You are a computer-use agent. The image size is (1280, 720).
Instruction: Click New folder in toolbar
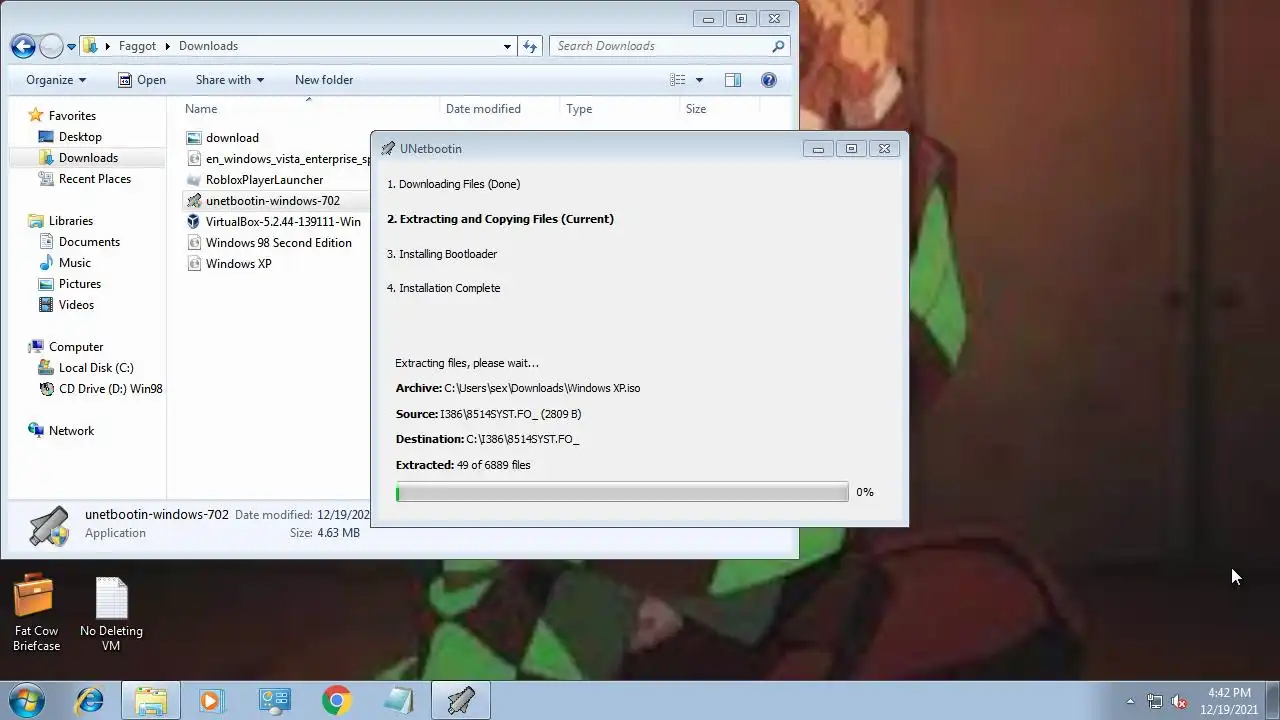[324, 80]
